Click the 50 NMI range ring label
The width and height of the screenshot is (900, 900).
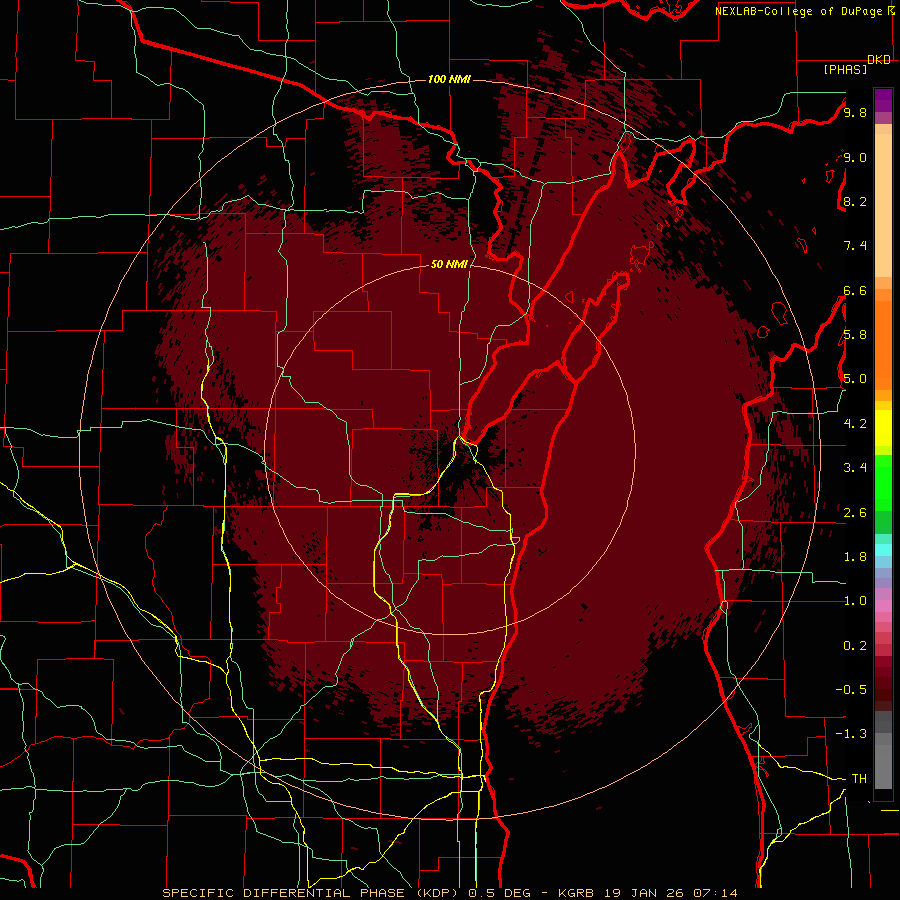coord(449,264)
